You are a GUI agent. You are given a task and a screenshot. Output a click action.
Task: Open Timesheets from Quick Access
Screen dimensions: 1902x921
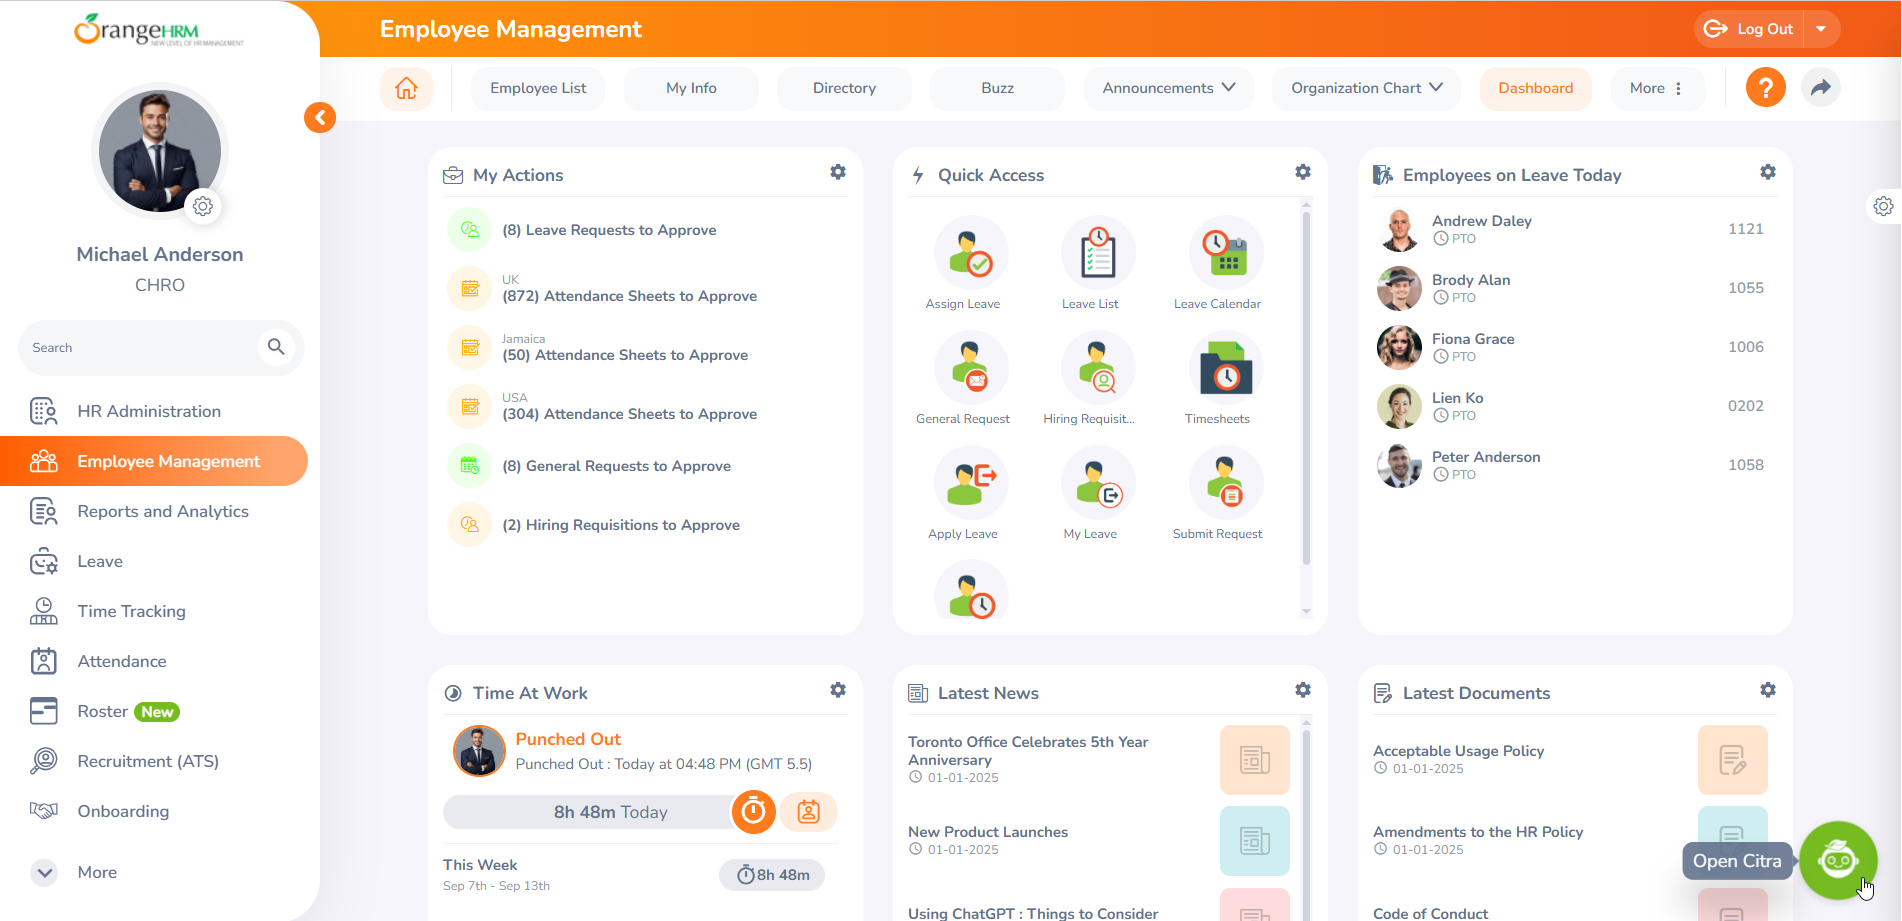pyautogui.click(x=1225, y=369)
